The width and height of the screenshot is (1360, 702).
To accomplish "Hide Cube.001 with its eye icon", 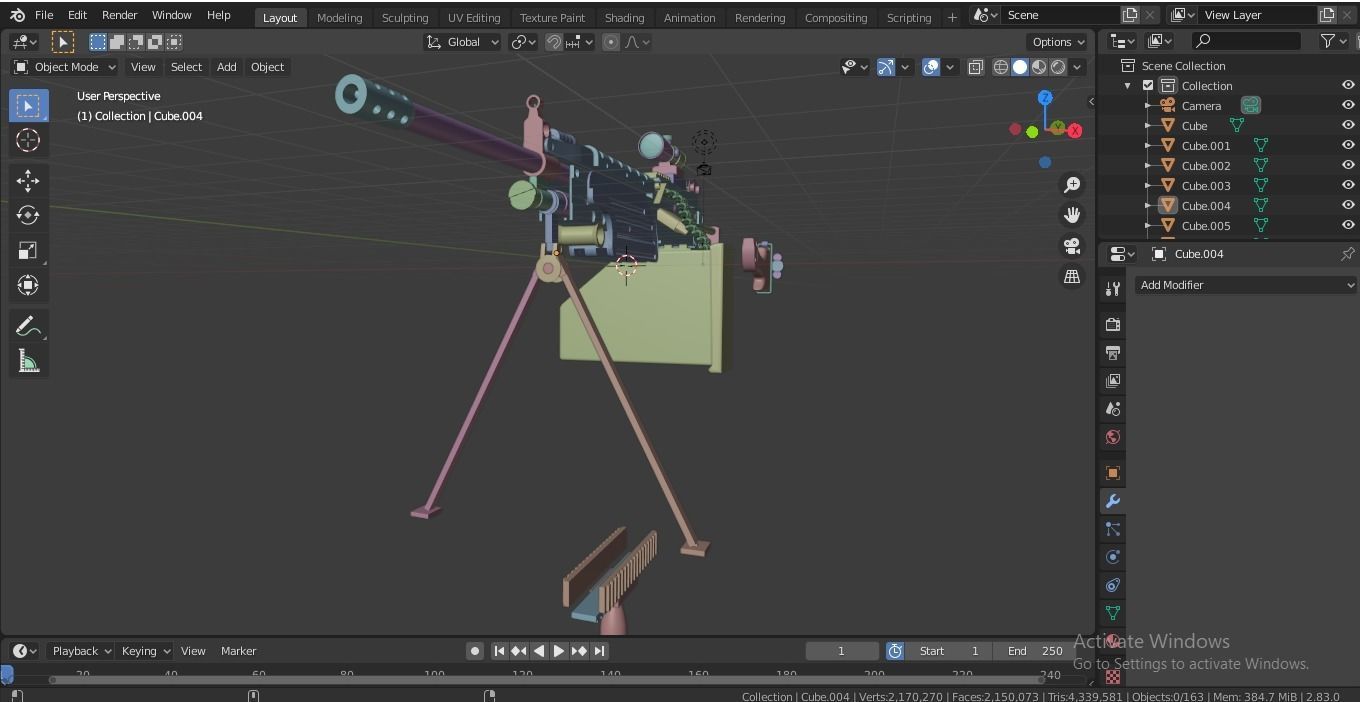I will click(1348, 145).
